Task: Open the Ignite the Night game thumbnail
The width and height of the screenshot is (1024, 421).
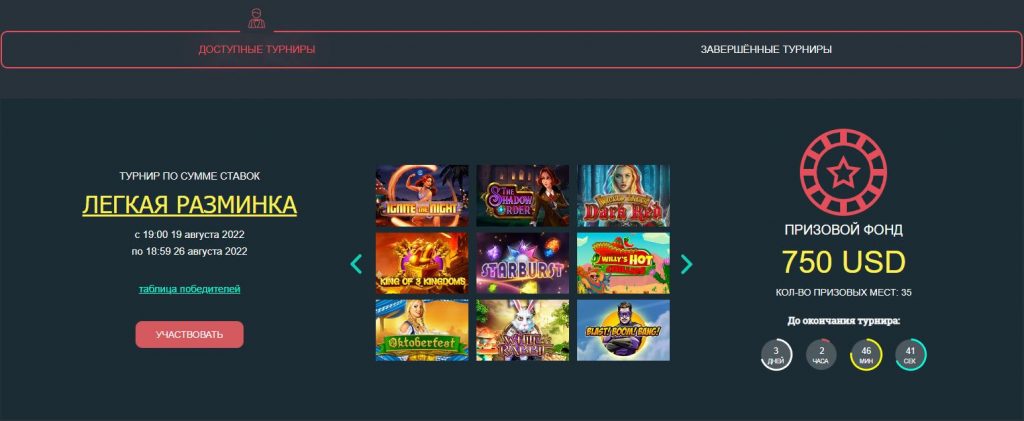Action: tap(422, 195)
